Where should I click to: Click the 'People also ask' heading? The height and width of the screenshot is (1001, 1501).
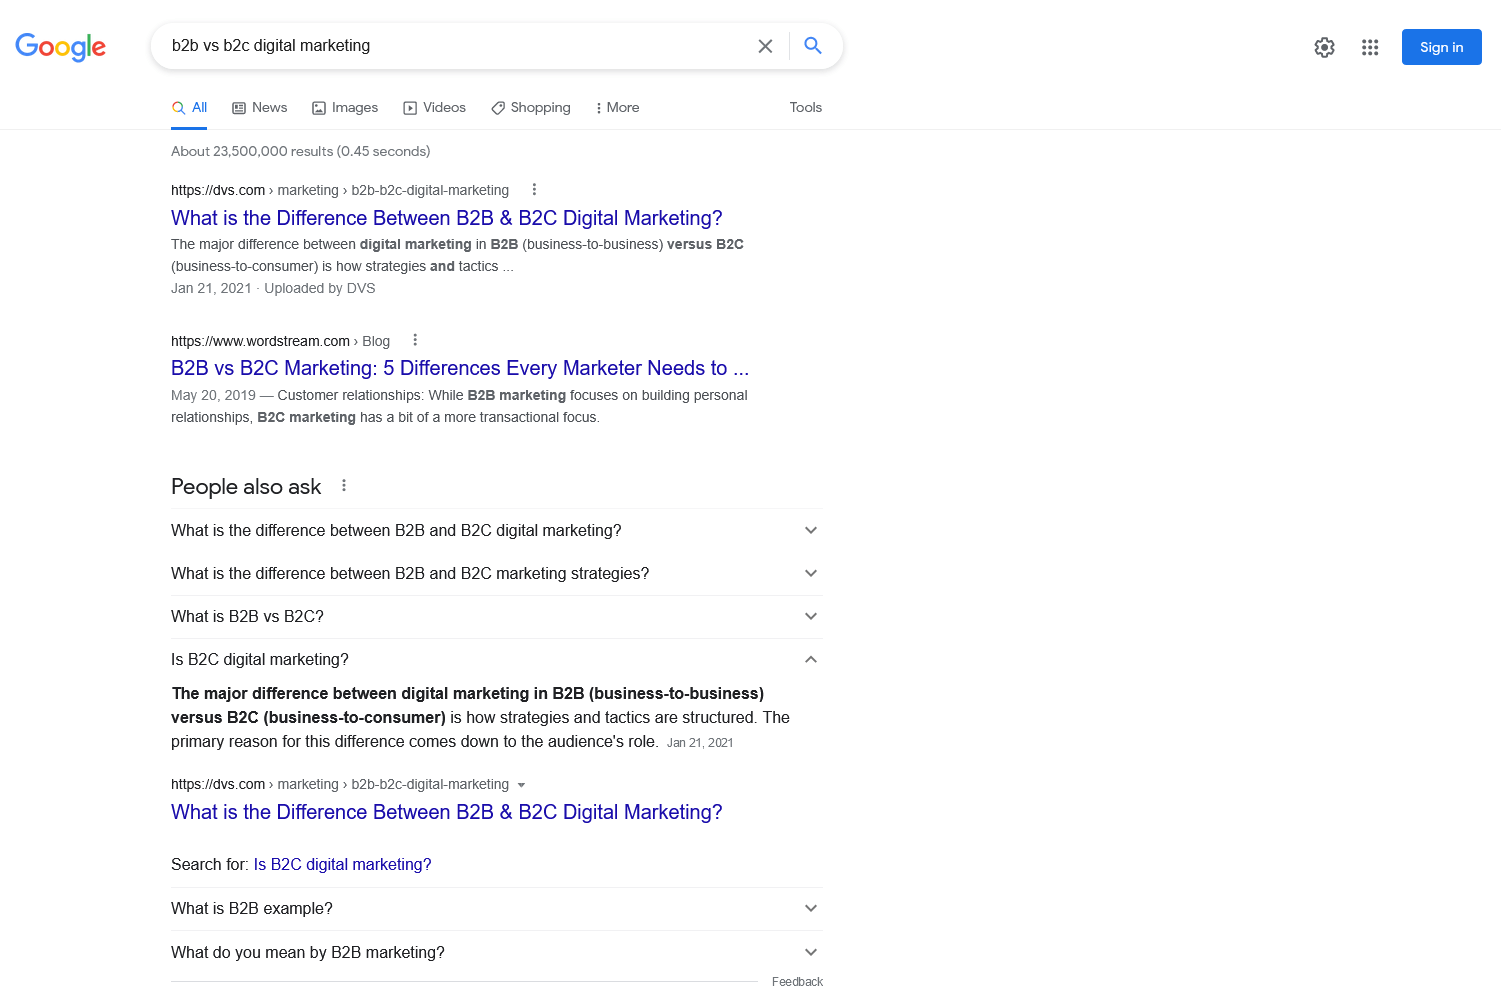click(x=246, y=486)
